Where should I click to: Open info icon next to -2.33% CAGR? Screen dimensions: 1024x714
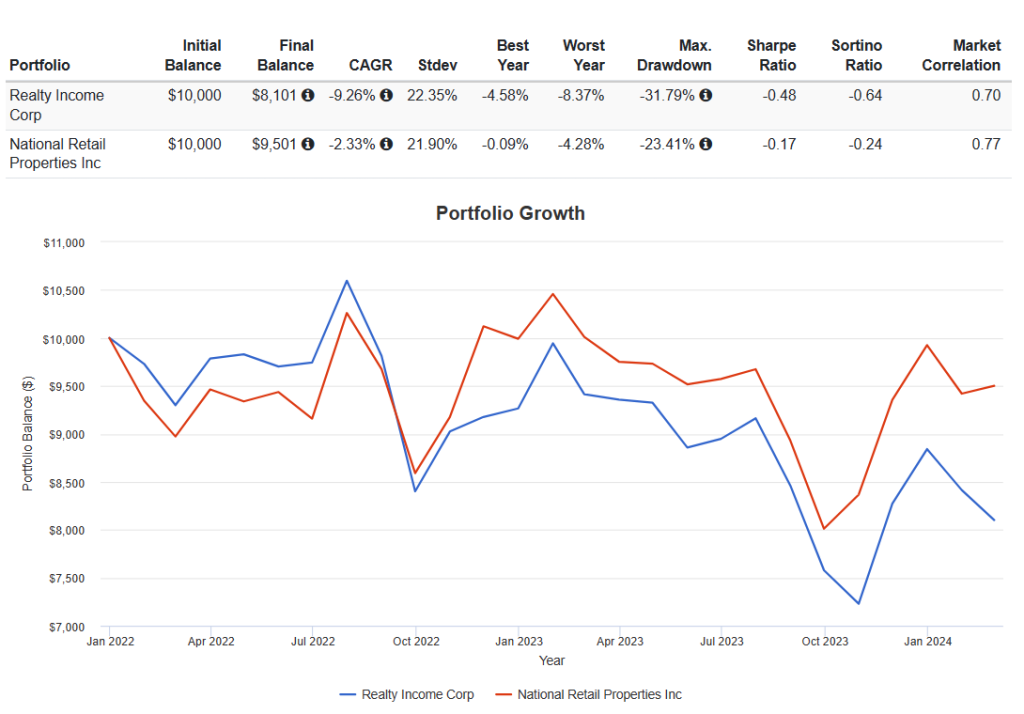click(387, 144)
